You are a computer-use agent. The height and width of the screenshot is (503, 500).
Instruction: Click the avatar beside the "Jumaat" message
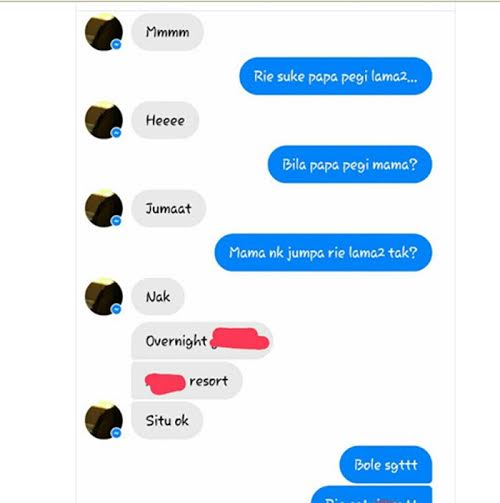[104, 208]
